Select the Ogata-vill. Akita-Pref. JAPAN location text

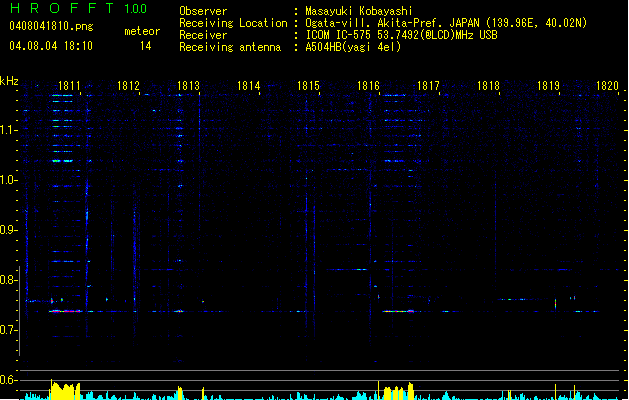(x=446, y=23)
